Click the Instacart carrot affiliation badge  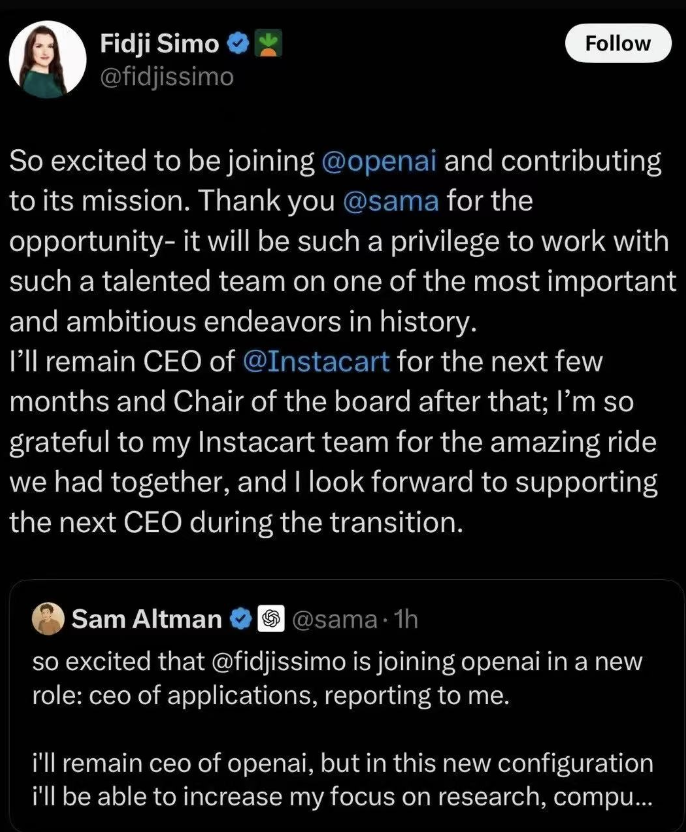265,43
